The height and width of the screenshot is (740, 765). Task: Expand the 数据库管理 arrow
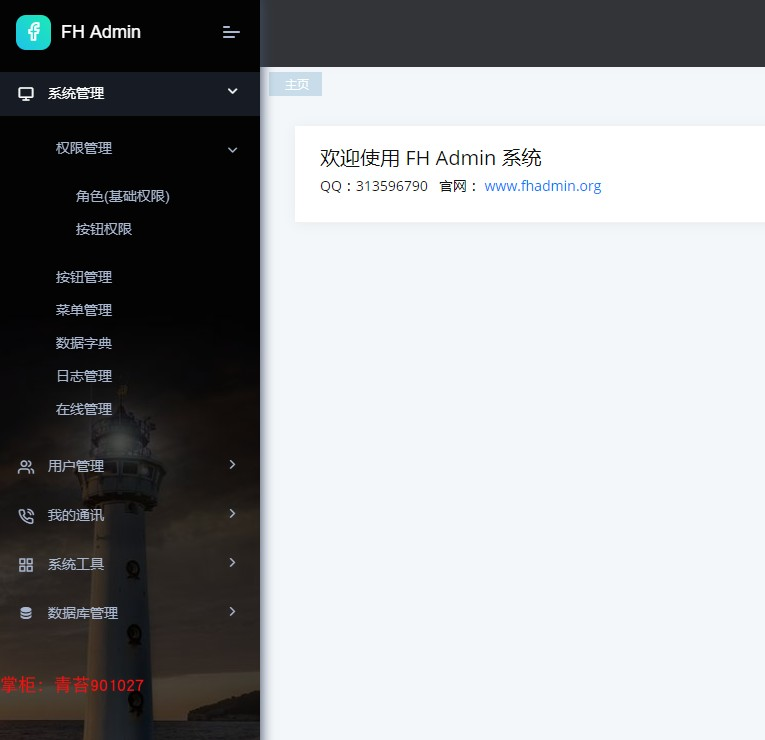(x=232, y=611)
